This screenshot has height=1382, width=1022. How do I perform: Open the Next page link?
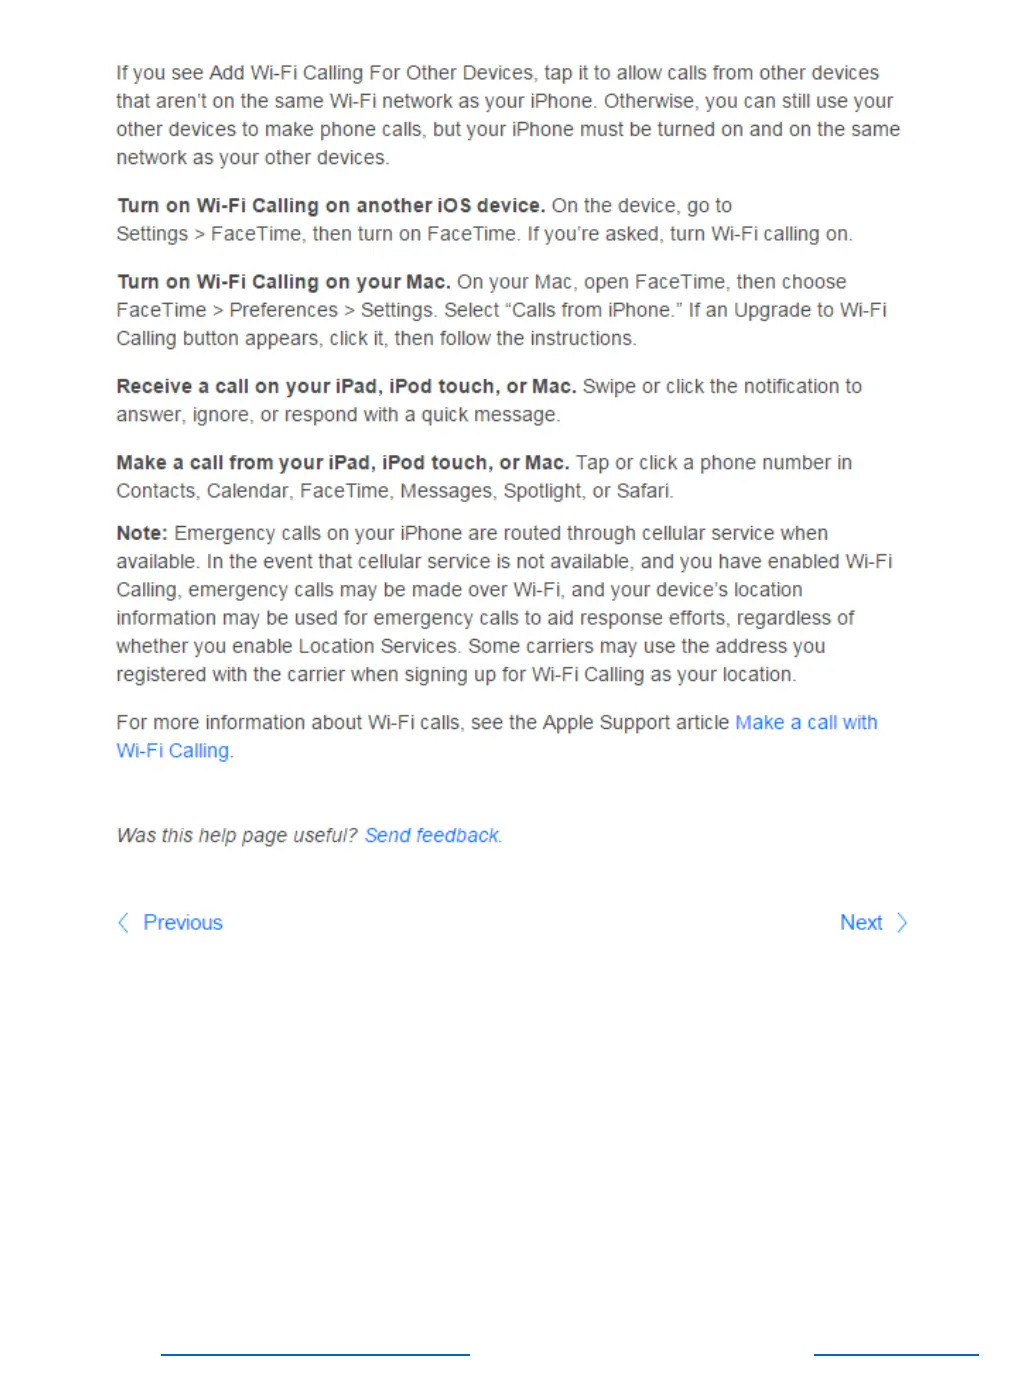pos(861,922)
